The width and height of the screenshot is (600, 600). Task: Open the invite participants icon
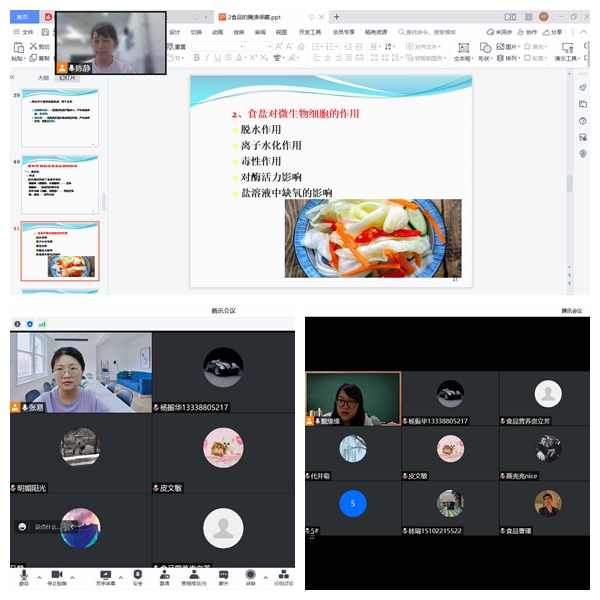[x=164, y=575]
